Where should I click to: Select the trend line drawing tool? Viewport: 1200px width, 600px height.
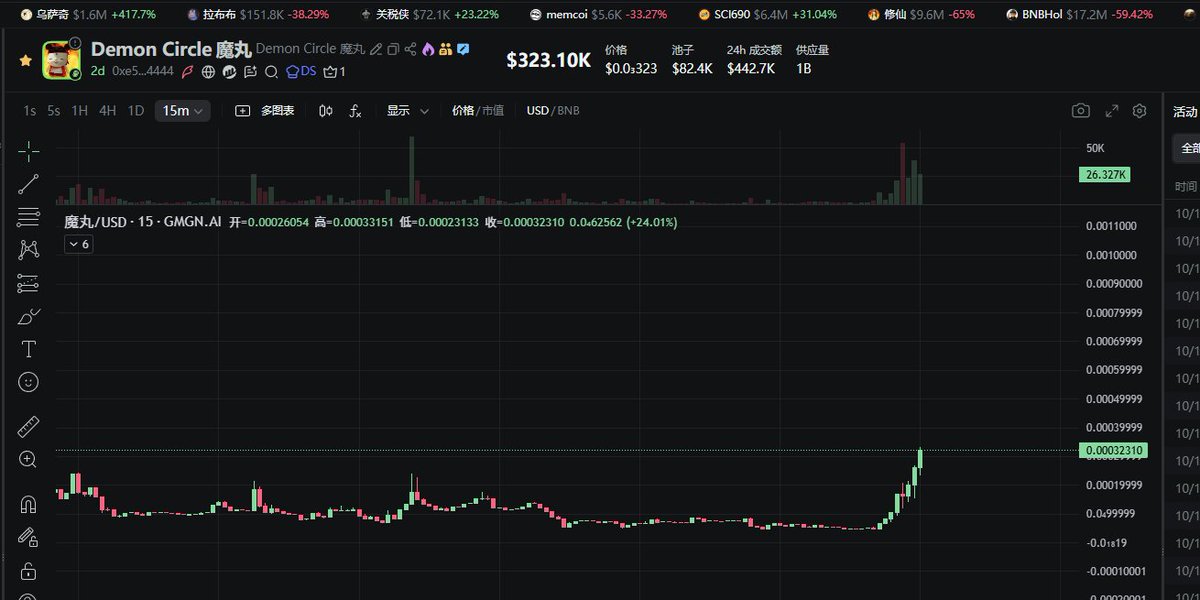28,184
